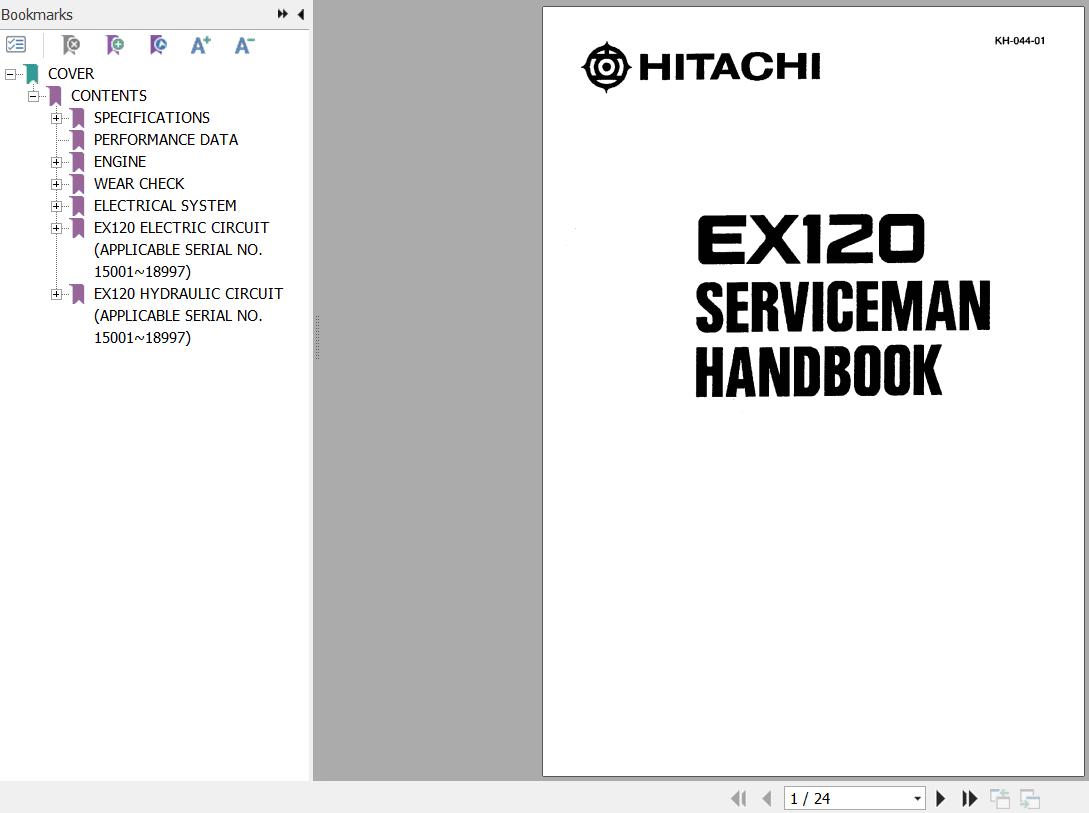Click the Bookmarks panel title
Image resolution: width=1089 pixels, height=813 pixels.
click(37, 15)
